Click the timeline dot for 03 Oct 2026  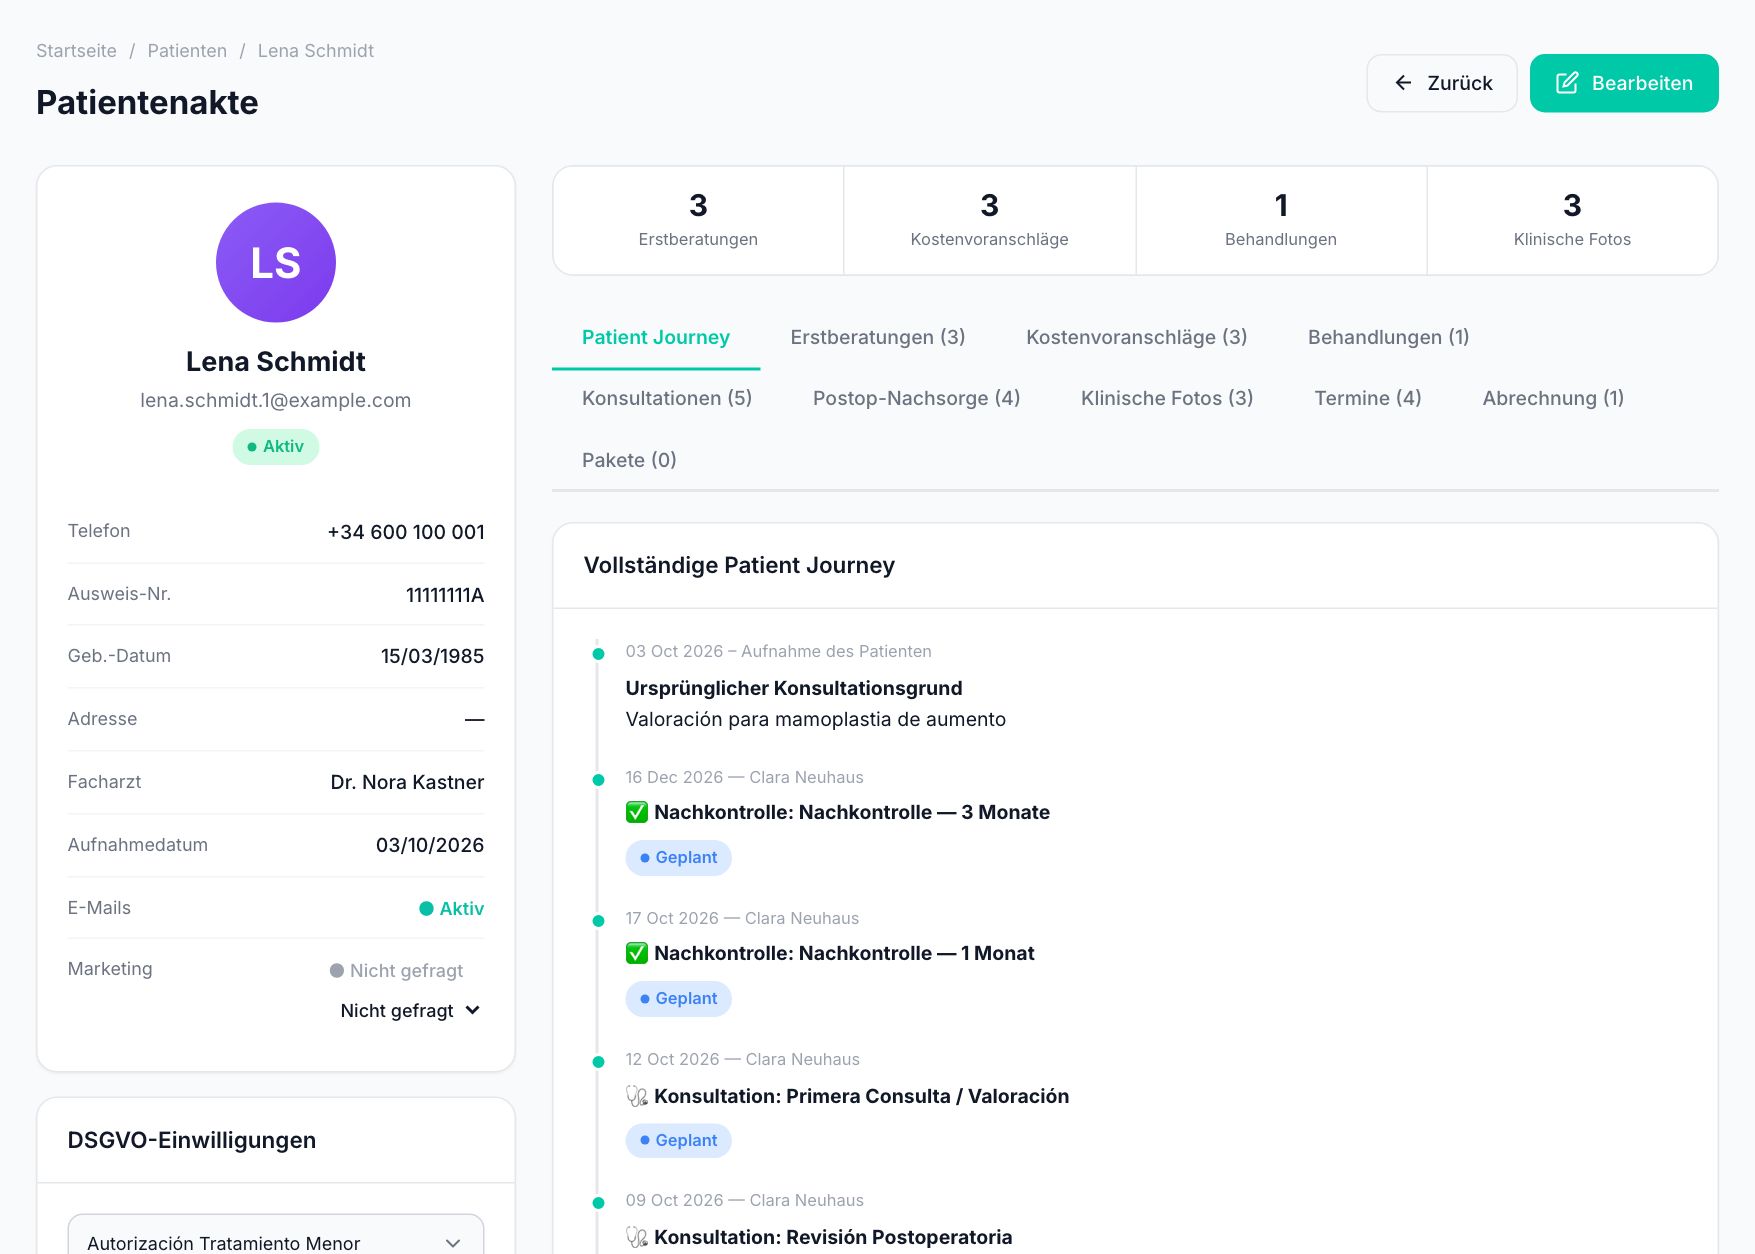point(598,654)
